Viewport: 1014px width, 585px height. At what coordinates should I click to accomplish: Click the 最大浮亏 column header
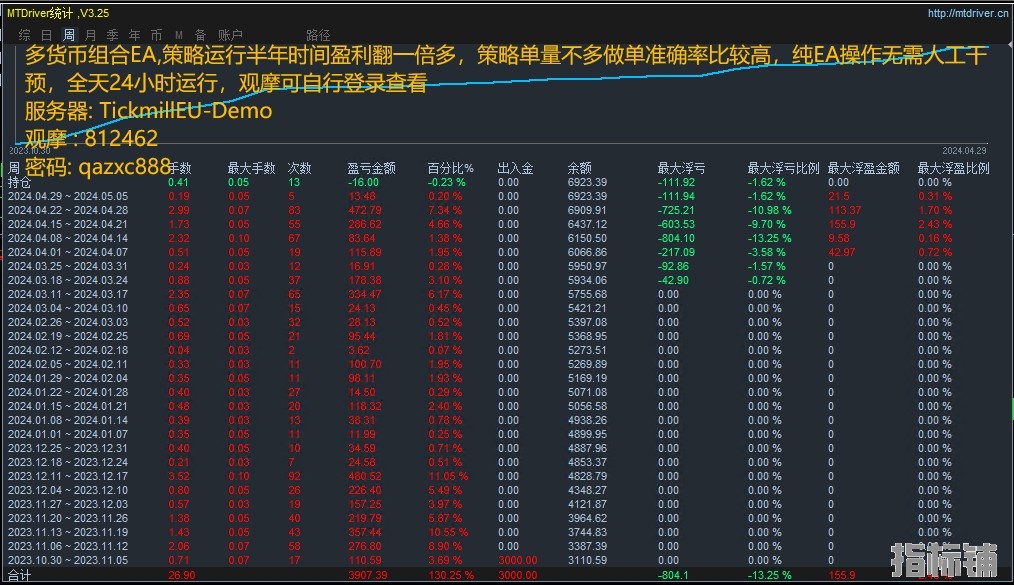[682, 168]
